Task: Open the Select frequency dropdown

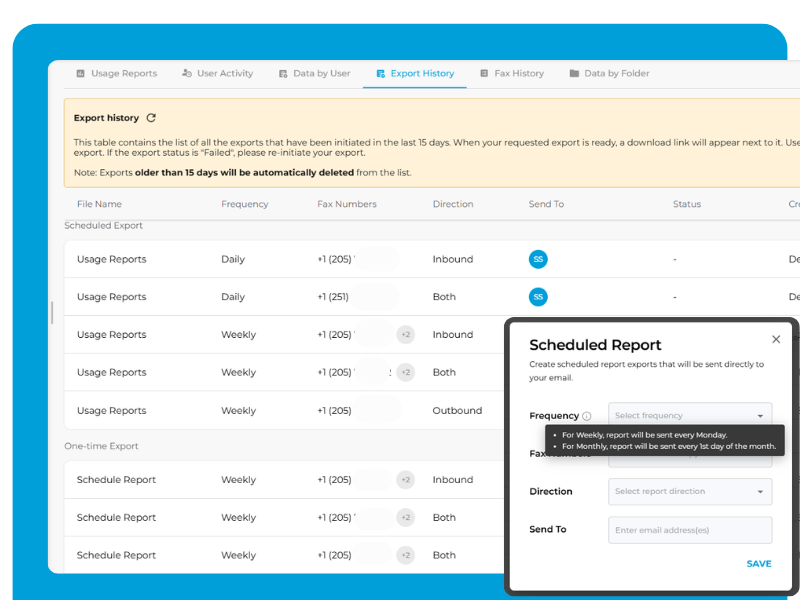Action: 690,416
